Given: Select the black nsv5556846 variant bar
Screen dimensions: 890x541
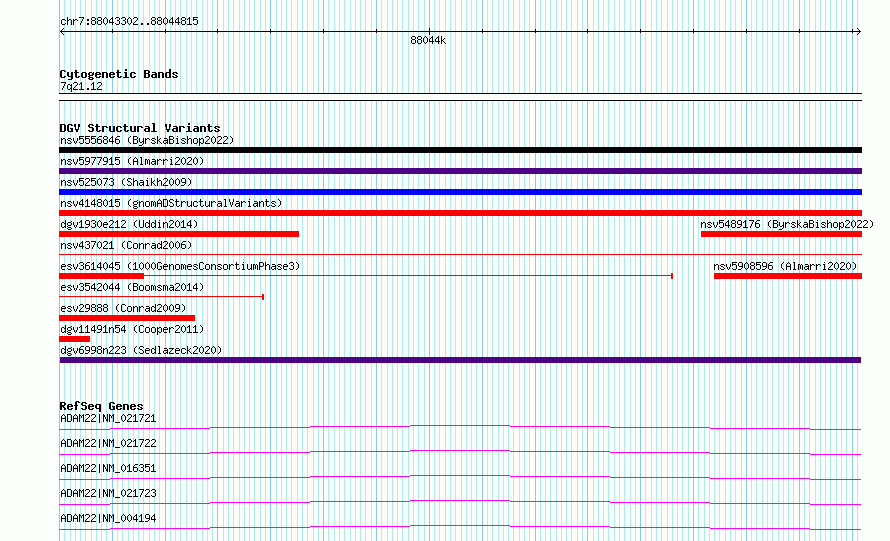Looking at the screenshot, I should [x=460, y=150].
